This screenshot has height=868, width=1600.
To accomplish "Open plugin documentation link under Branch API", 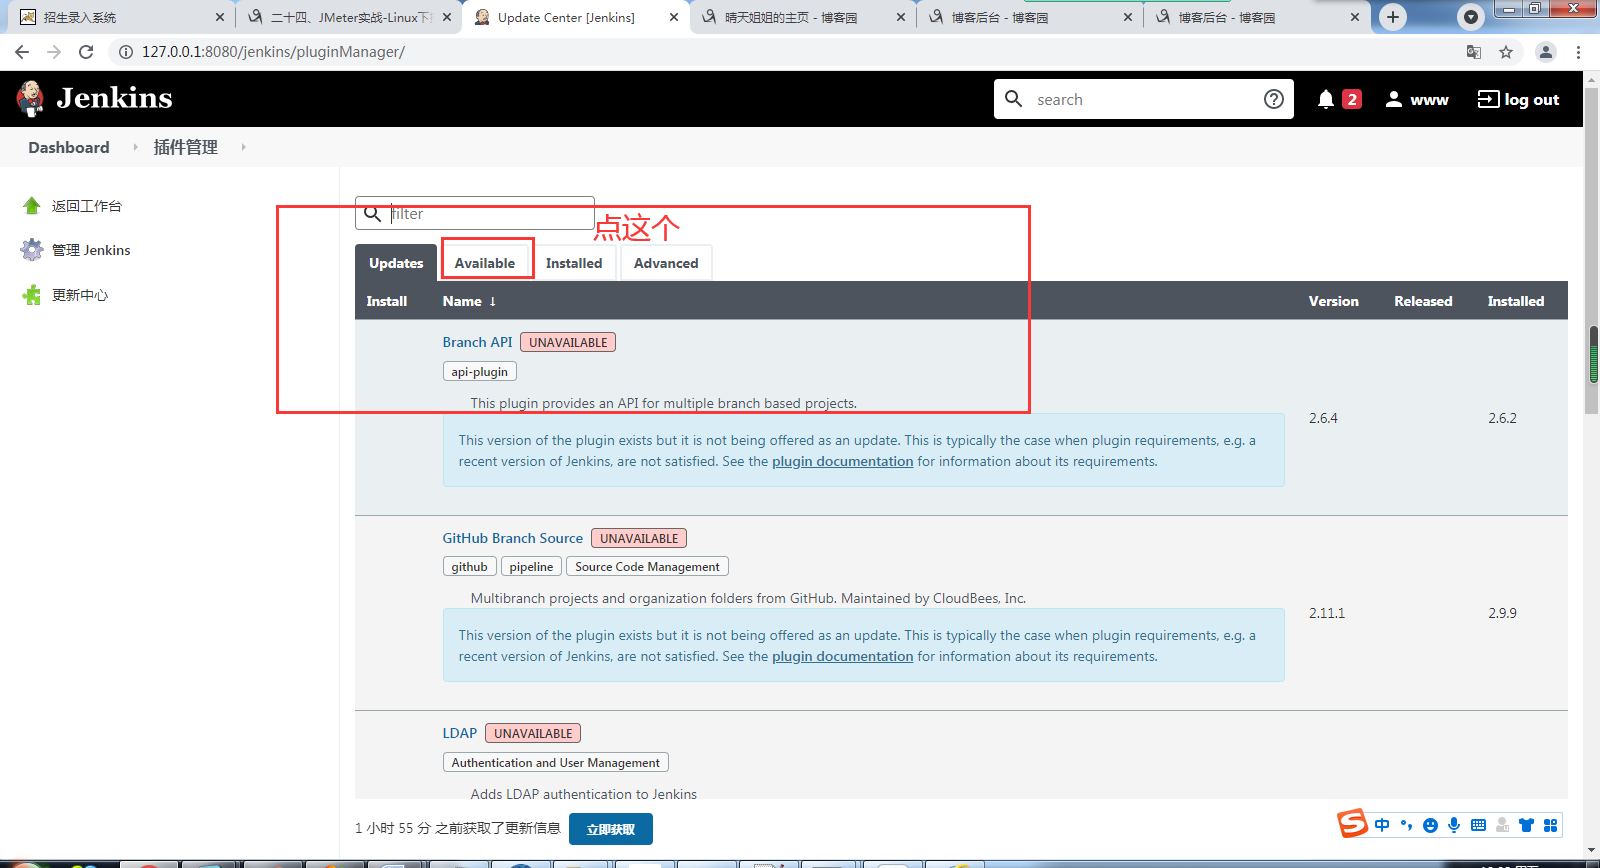I will tap(842, 461).
